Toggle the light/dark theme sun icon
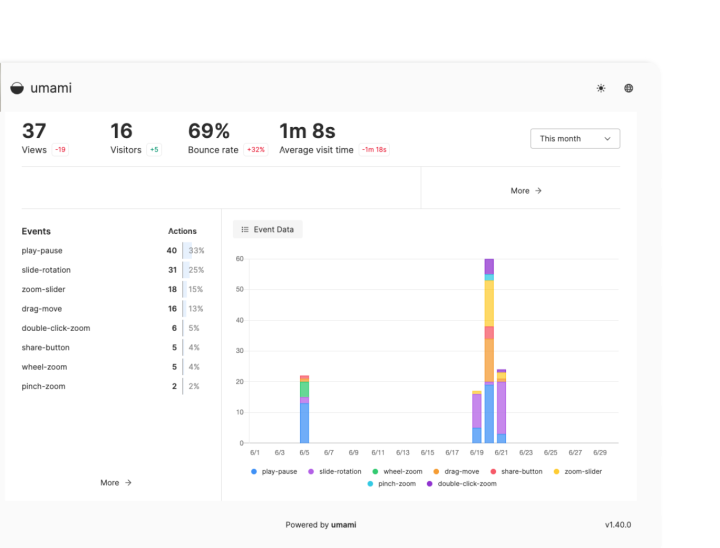This screenshot has height=548, width=720. pyautogui.click(x=601, y=88)
